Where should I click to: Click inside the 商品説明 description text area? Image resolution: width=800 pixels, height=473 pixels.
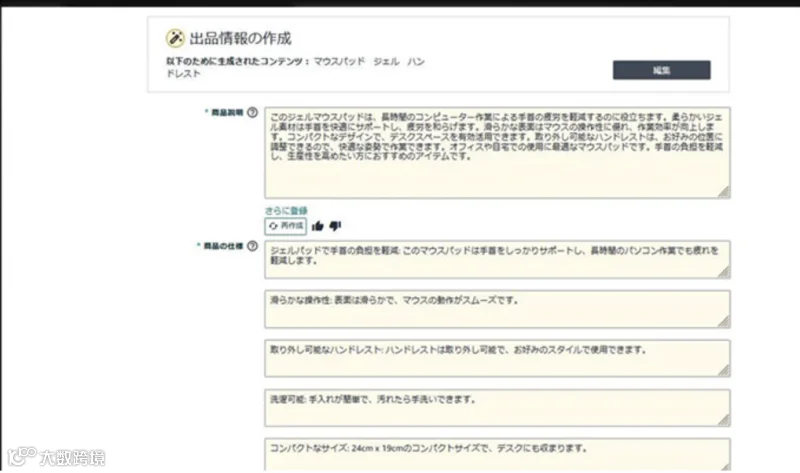pyautogui.click(x=497, y=153)
